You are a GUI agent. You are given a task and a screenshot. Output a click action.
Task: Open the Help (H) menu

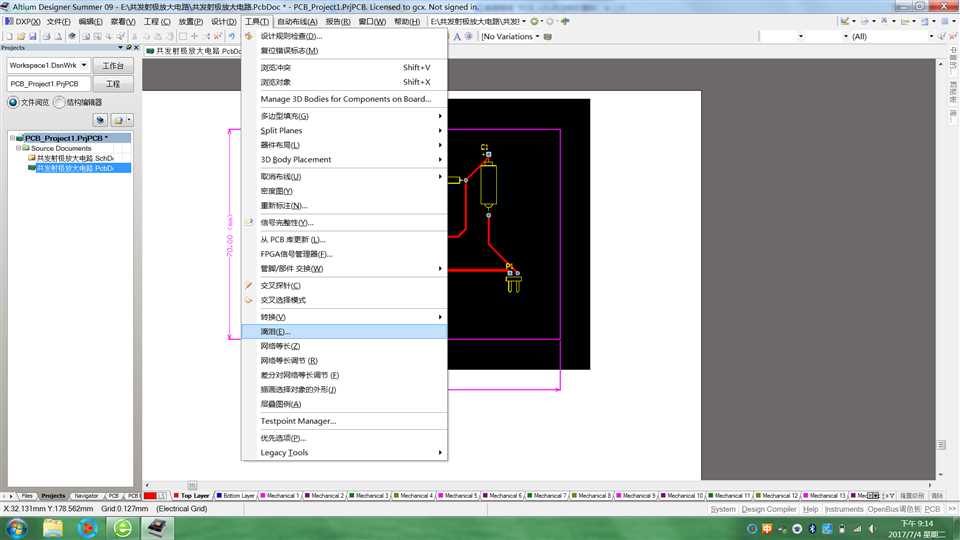click(407, 21)
